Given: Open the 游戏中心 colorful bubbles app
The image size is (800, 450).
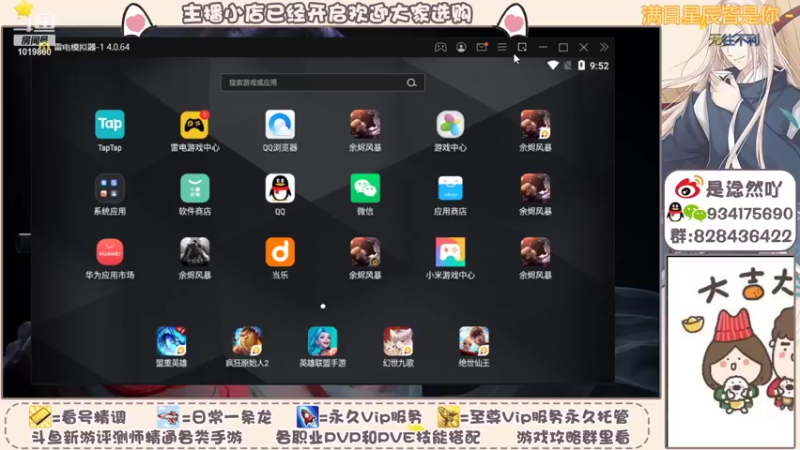Looking at the screenshot, I should point(450,124).
